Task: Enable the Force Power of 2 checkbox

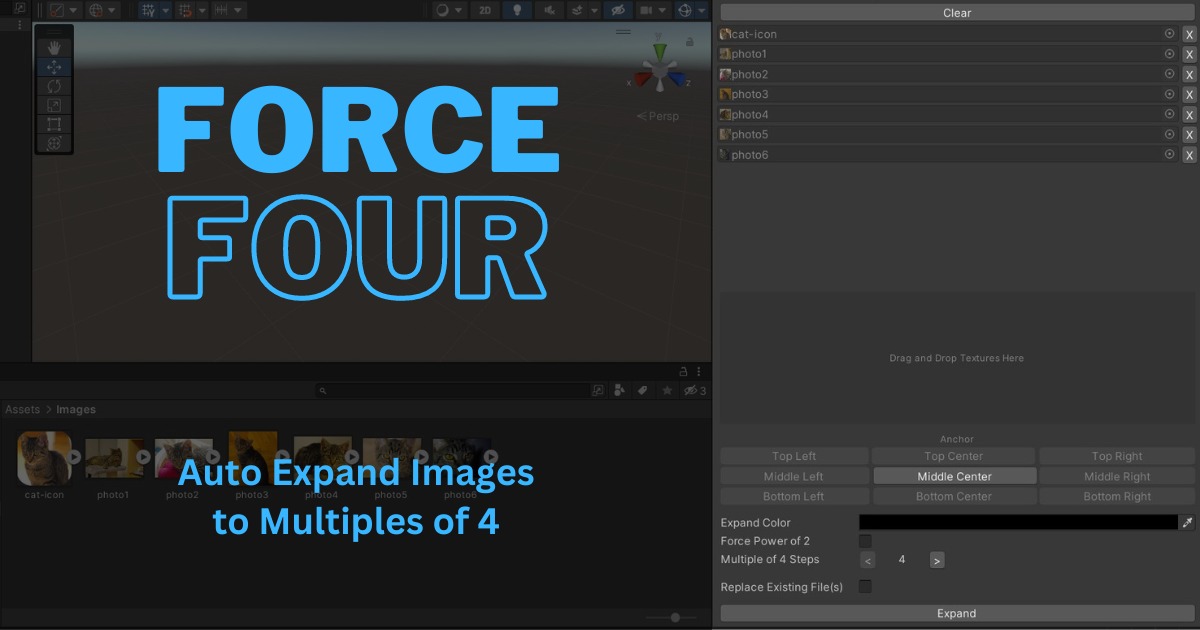Action: coord(864,540)
